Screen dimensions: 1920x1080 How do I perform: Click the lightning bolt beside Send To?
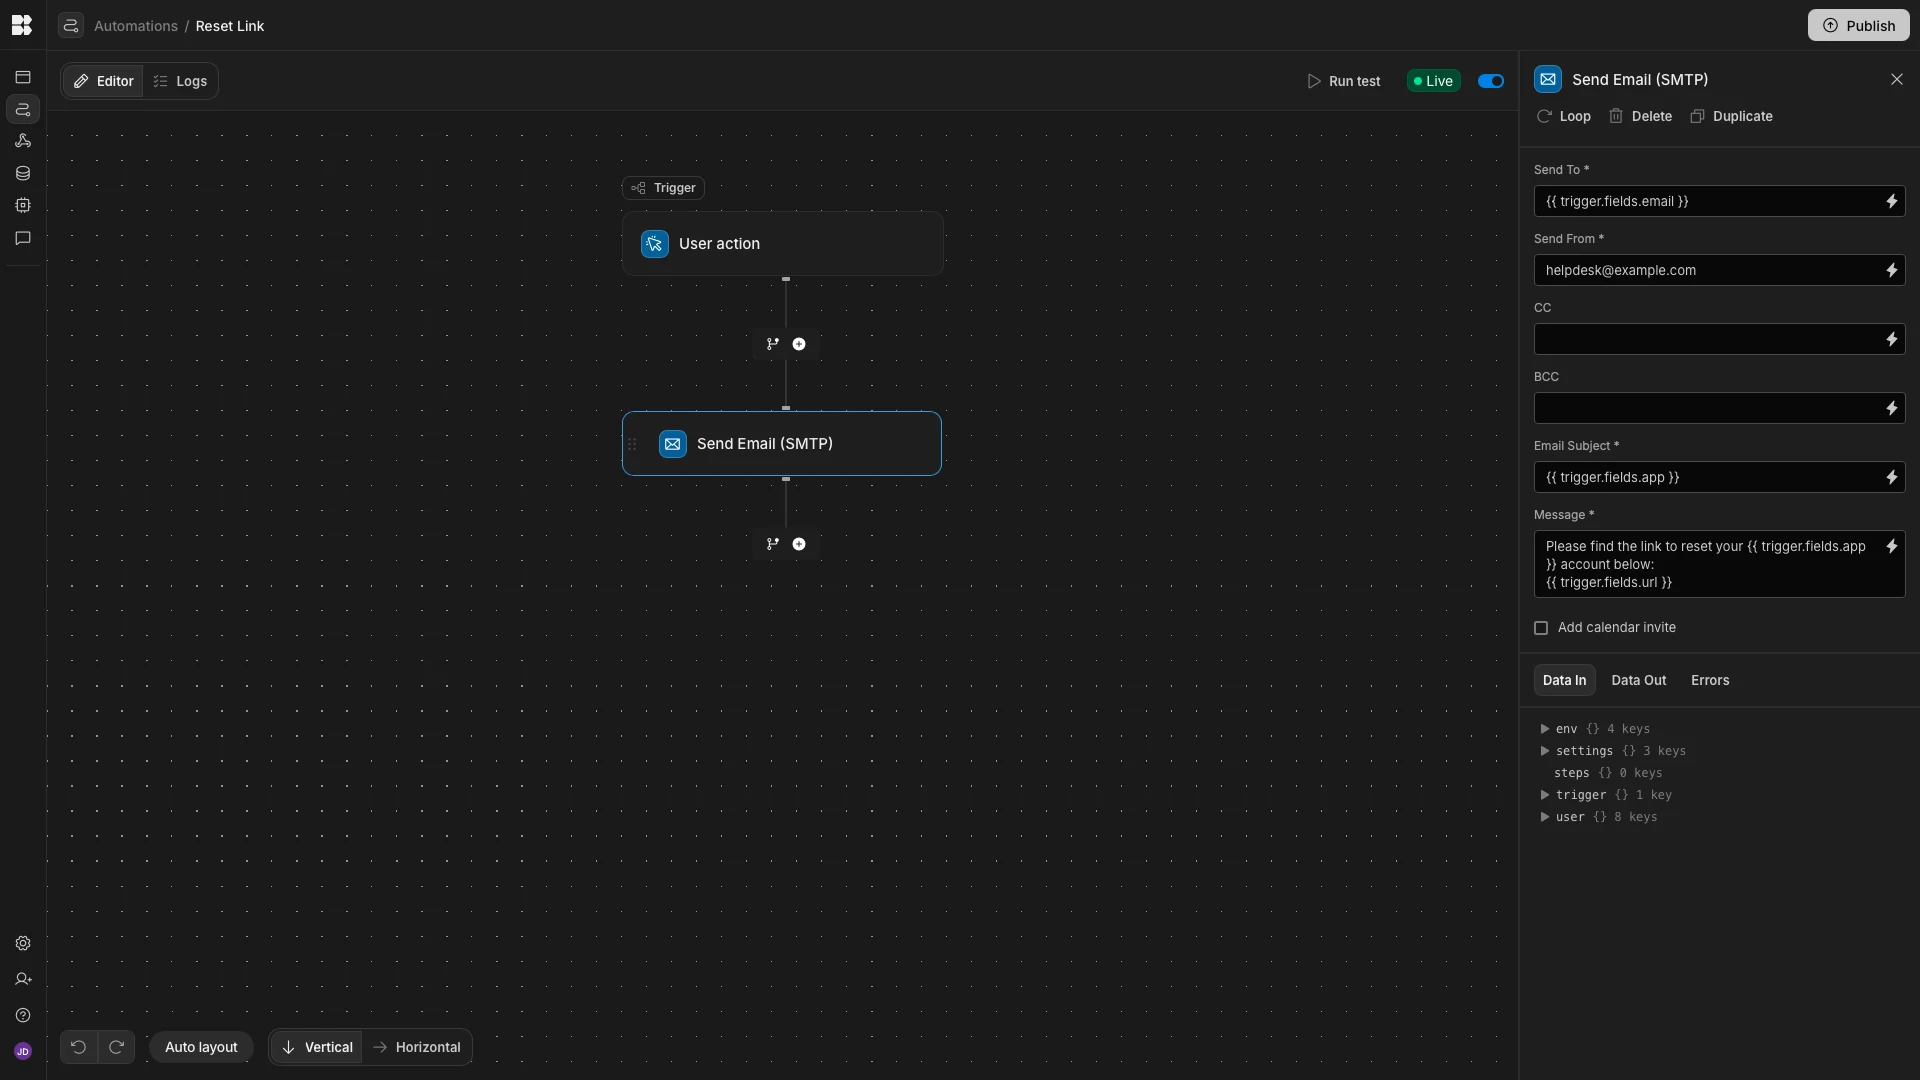1891,201
